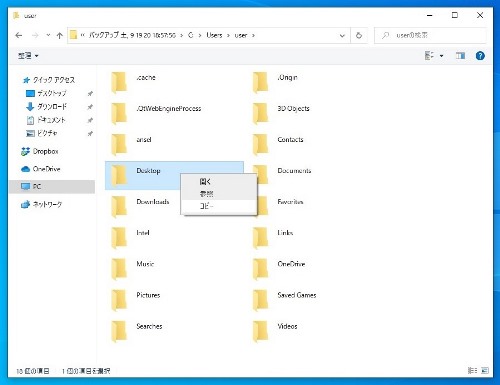This screenshot has width=500, height=385.
Task: Click the forward navigation arrow
Action: pyautogui.click(x=35, y=35)
